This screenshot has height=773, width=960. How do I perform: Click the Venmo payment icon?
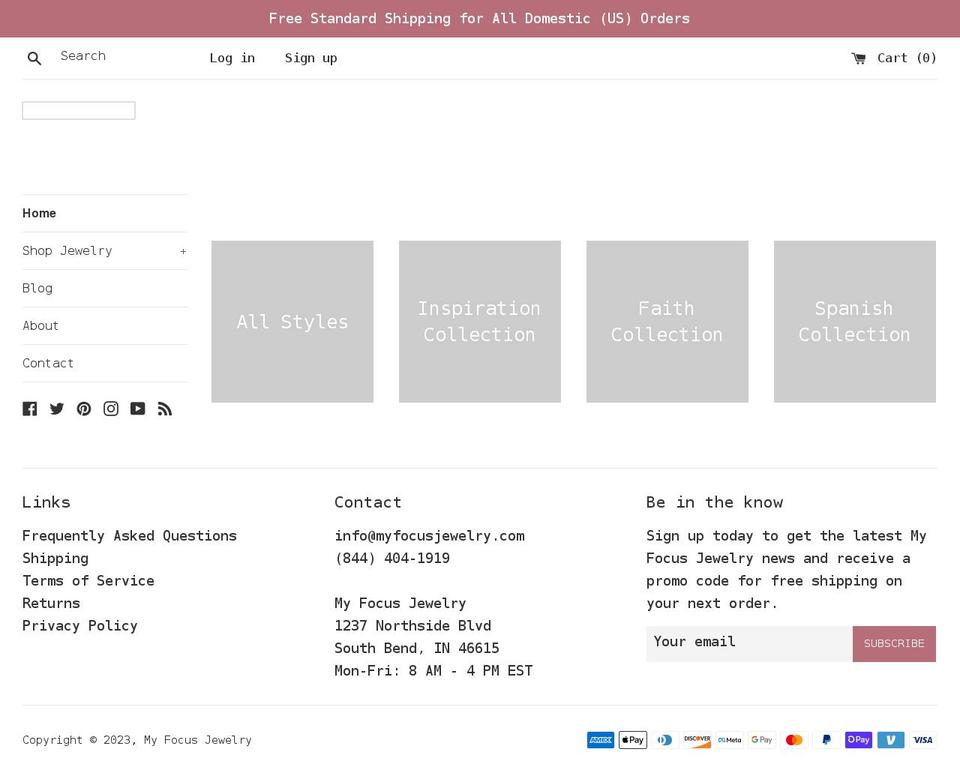coord(891,740)
